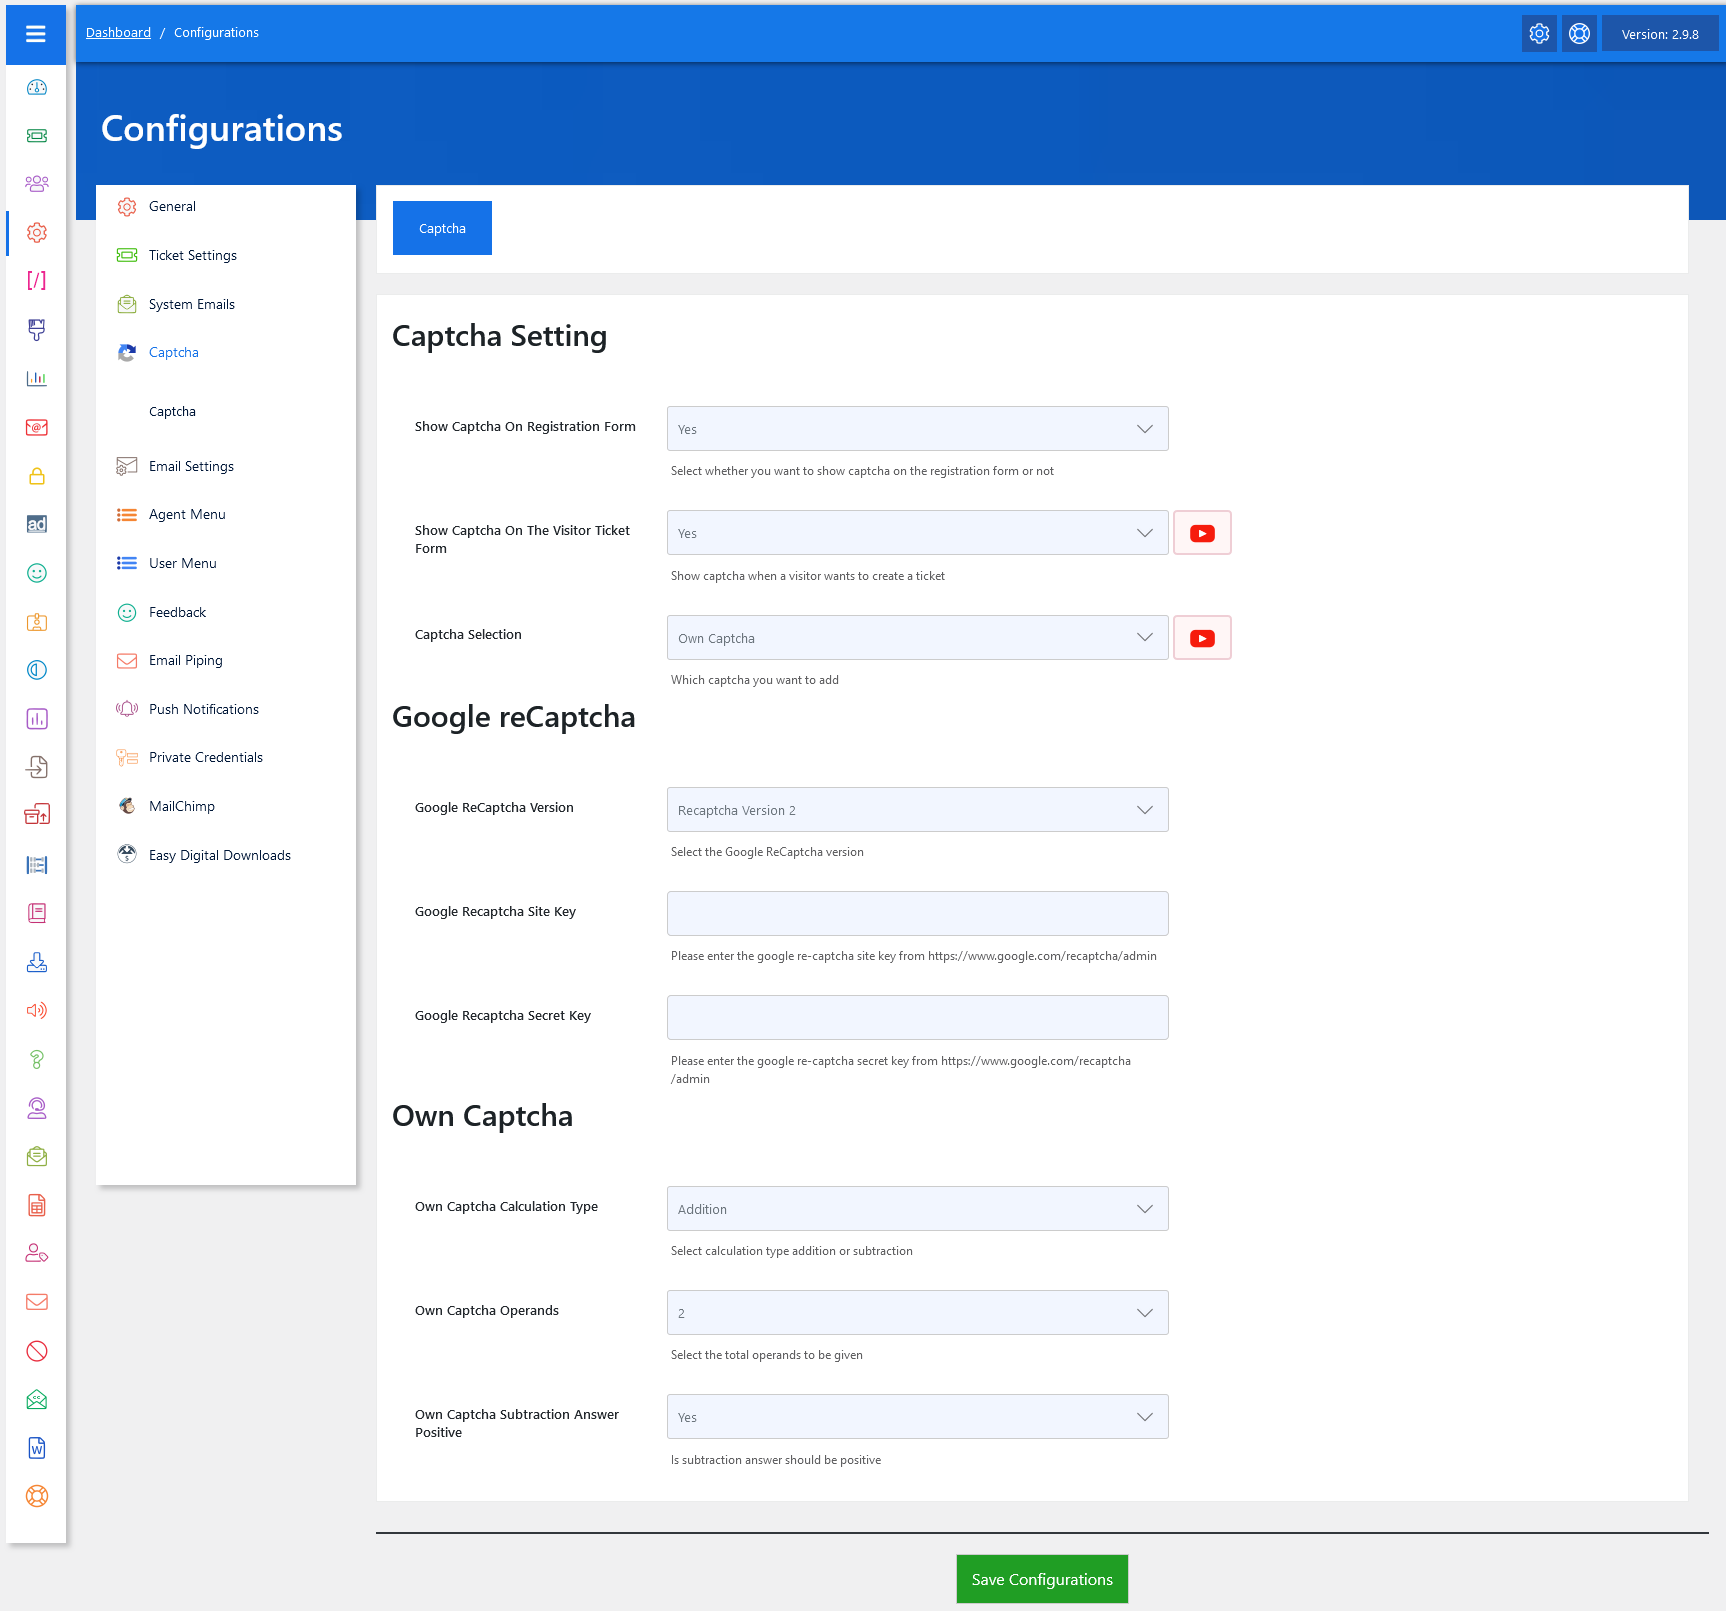
Task: Play video help for Visitor Ticket Form captcha
Action: pos(1202,534)
